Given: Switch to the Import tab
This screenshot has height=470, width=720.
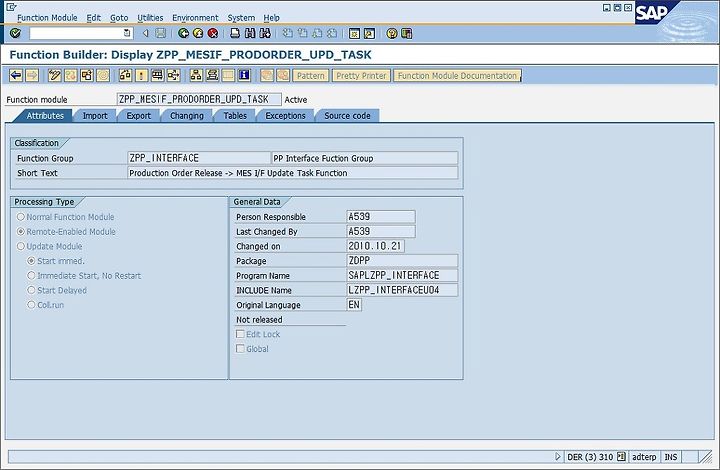Looking at the screenshot, I should 95,116.
